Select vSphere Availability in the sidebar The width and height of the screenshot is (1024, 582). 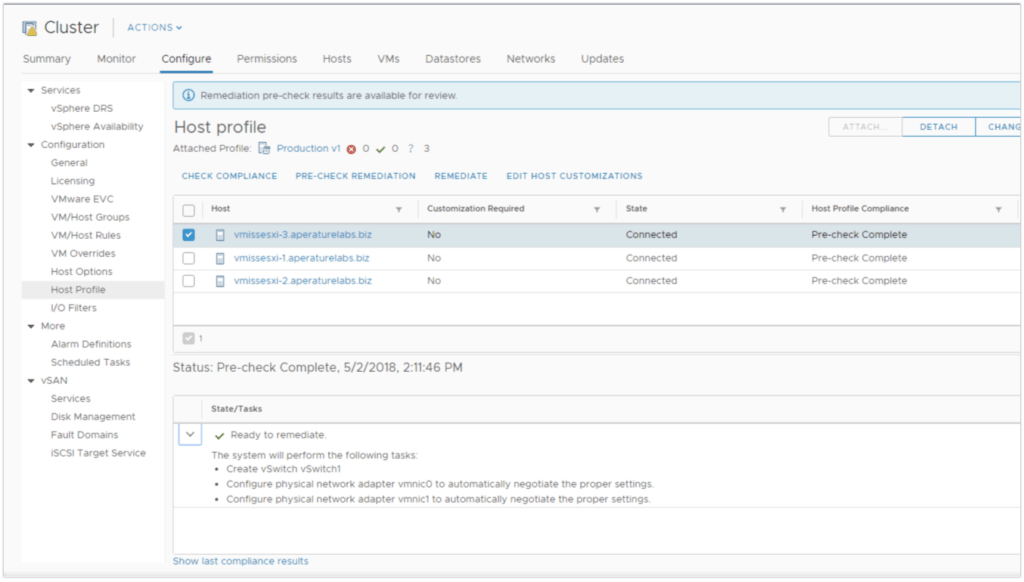coord(97,127)
